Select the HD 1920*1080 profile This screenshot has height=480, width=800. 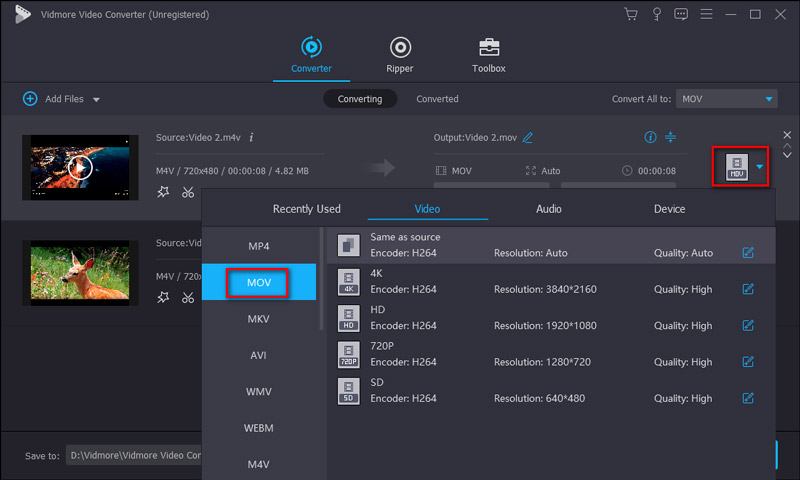[540, 317]
